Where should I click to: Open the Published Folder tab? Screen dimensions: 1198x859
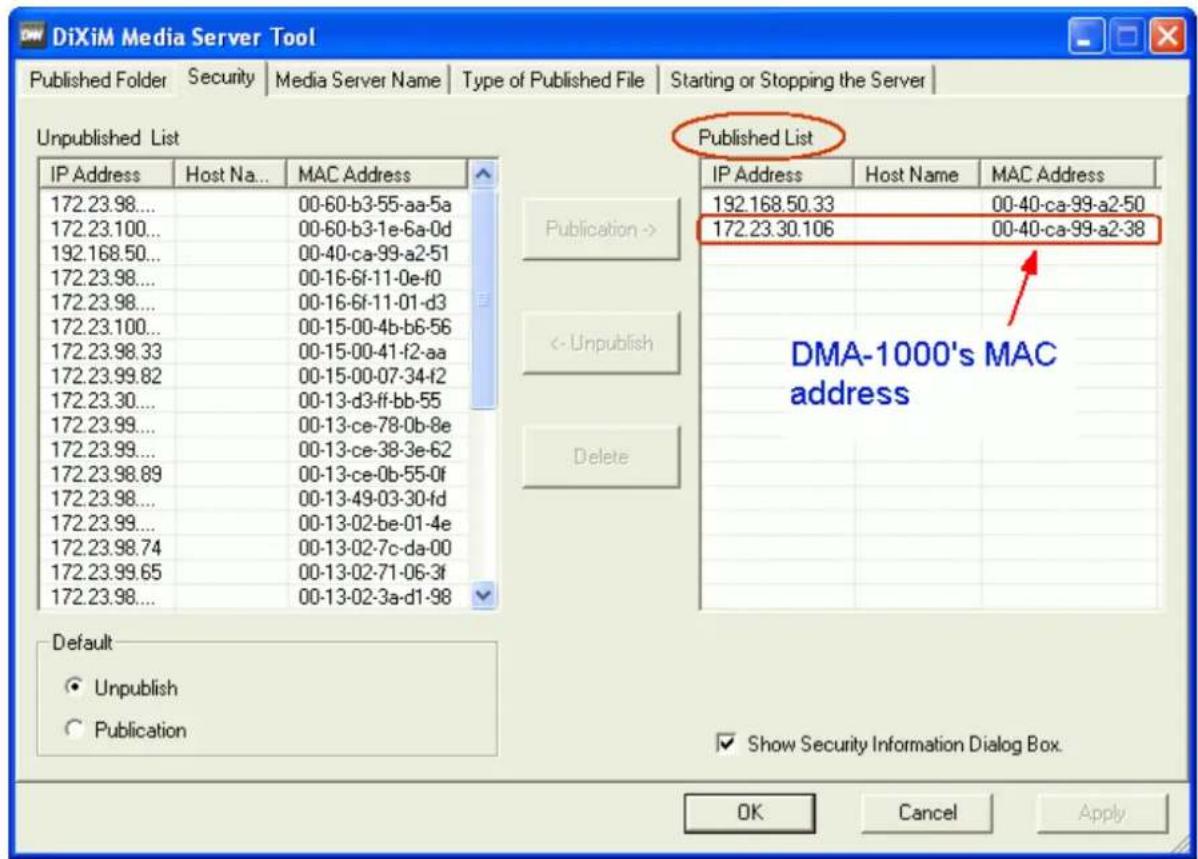pos(98,79)
